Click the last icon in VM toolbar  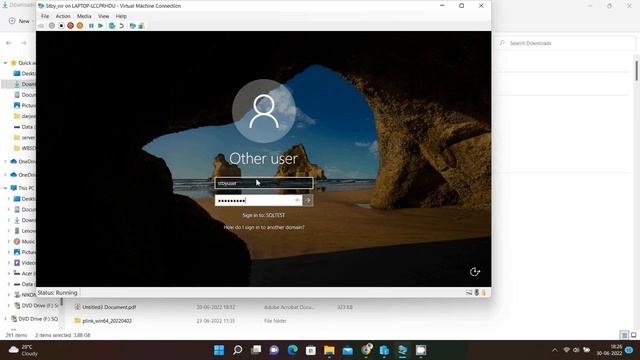pos(141,26)
